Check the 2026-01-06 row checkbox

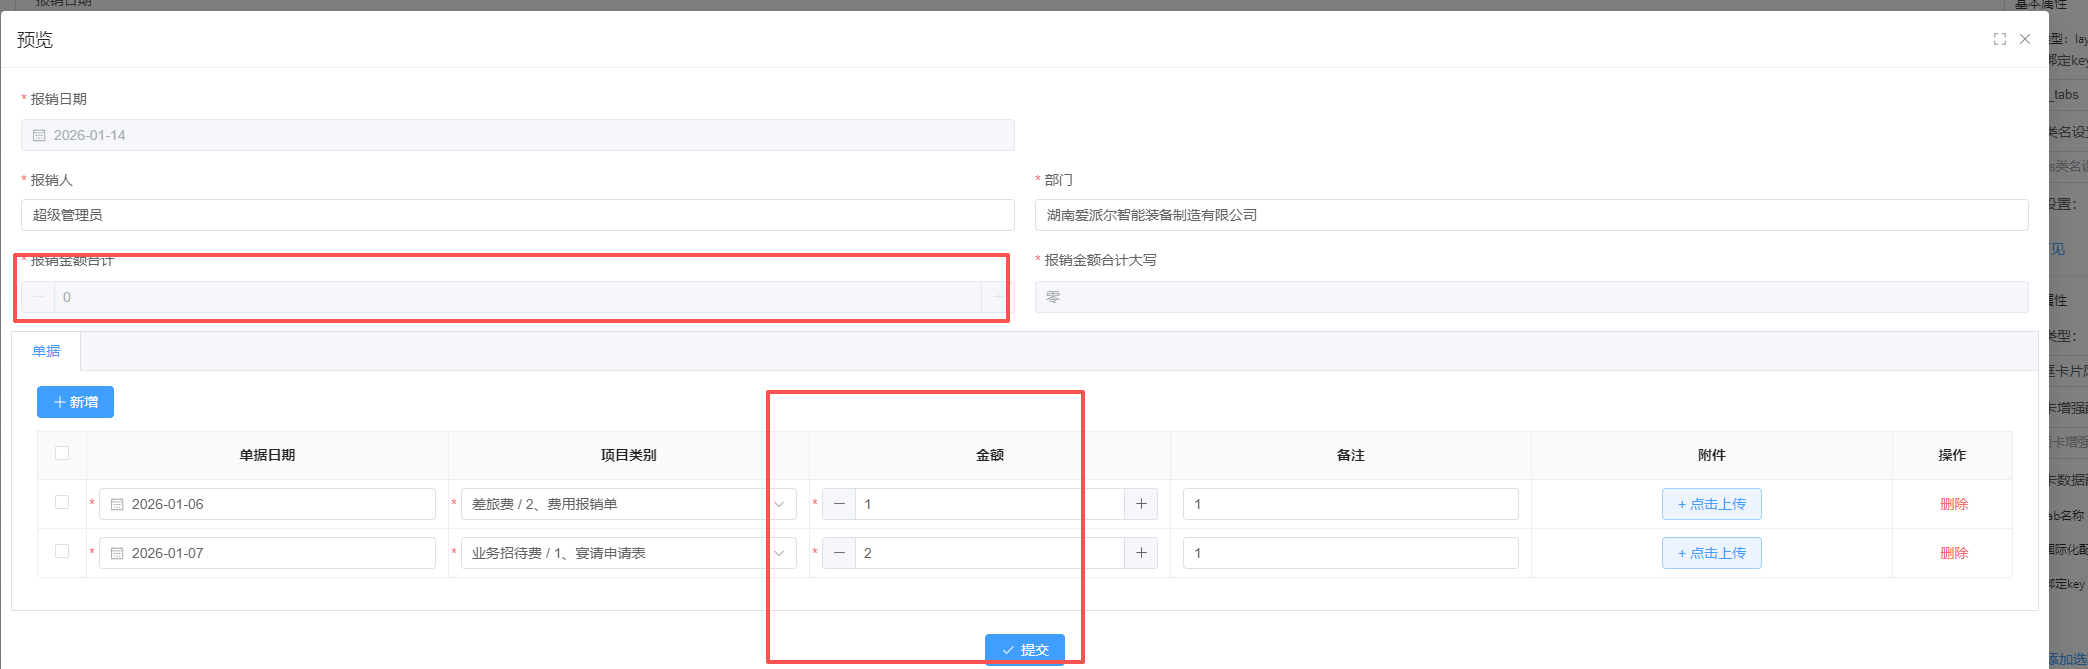point(62,502)
